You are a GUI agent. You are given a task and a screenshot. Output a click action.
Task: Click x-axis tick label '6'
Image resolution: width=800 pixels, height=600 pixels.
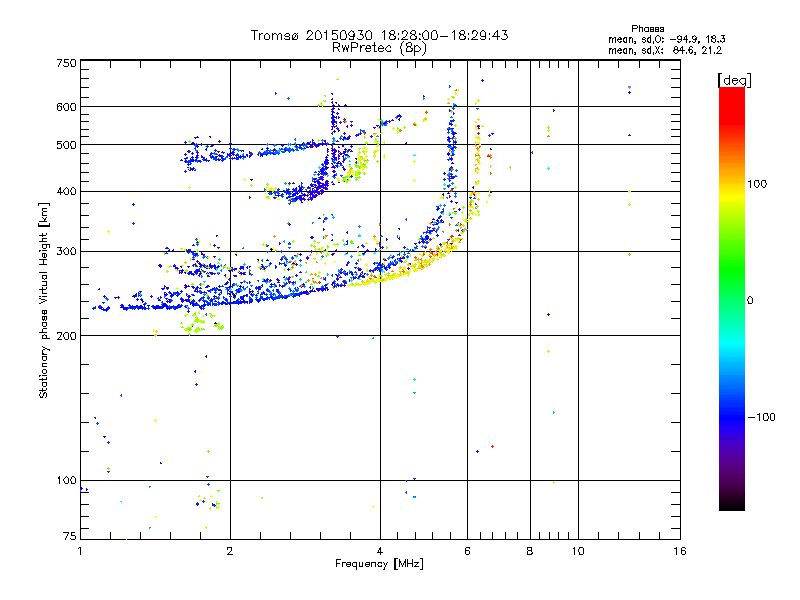[467, 551]
